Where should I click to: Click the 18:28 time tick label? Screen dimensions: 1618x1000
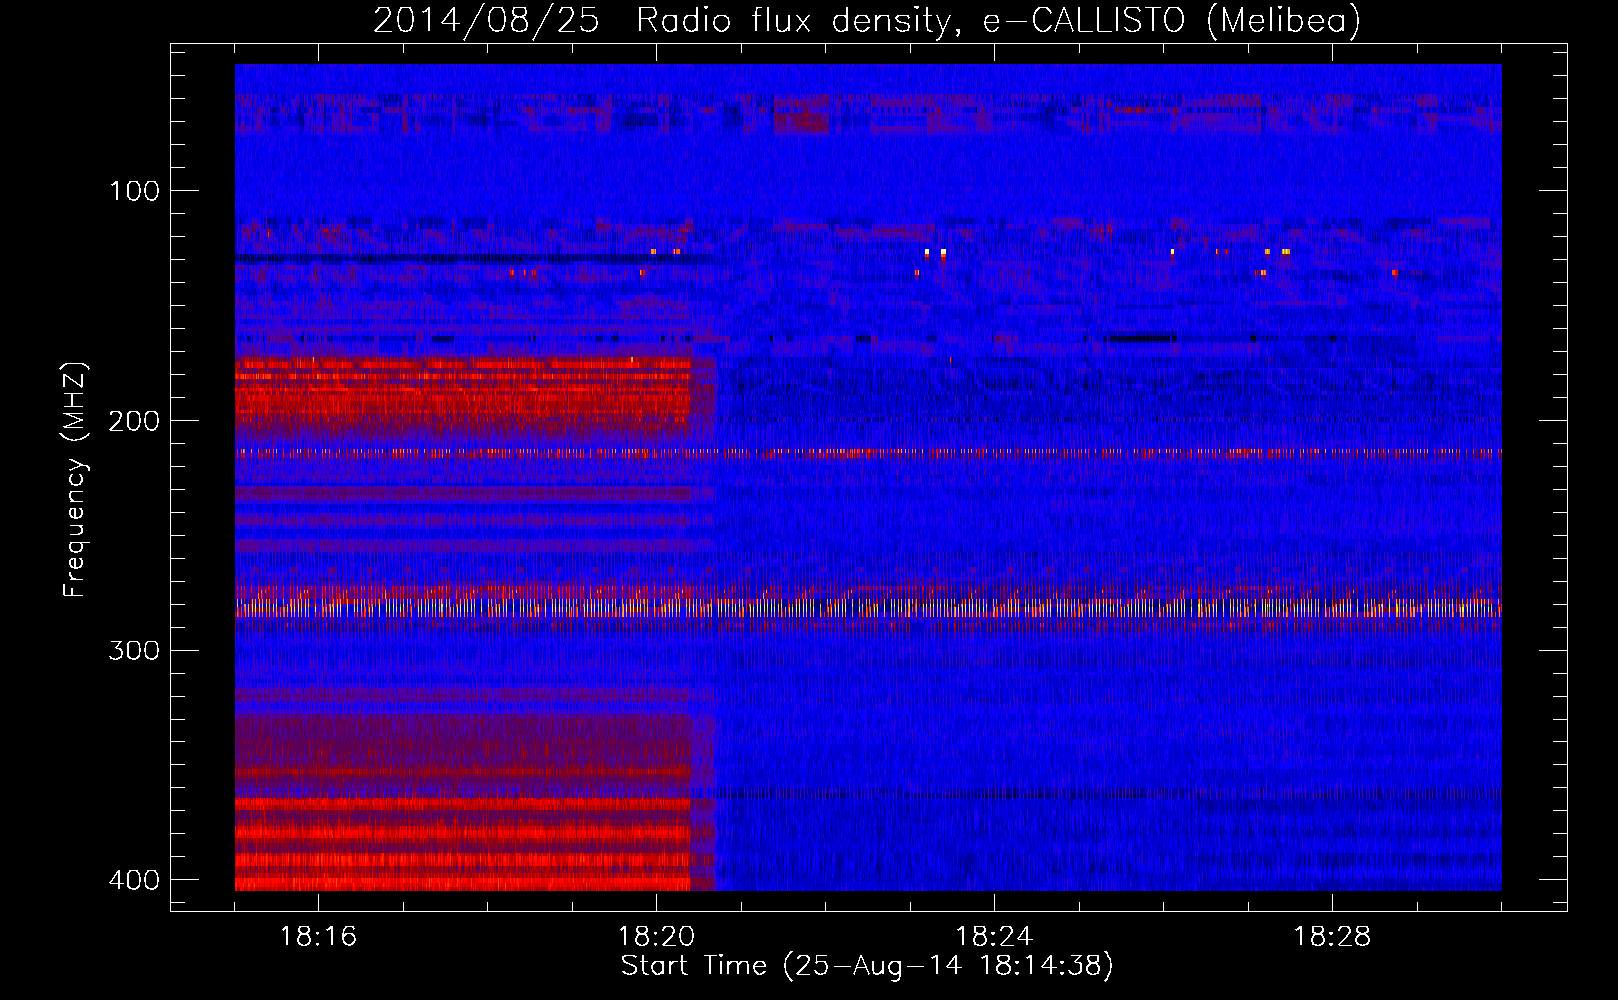click(1332, 937)
